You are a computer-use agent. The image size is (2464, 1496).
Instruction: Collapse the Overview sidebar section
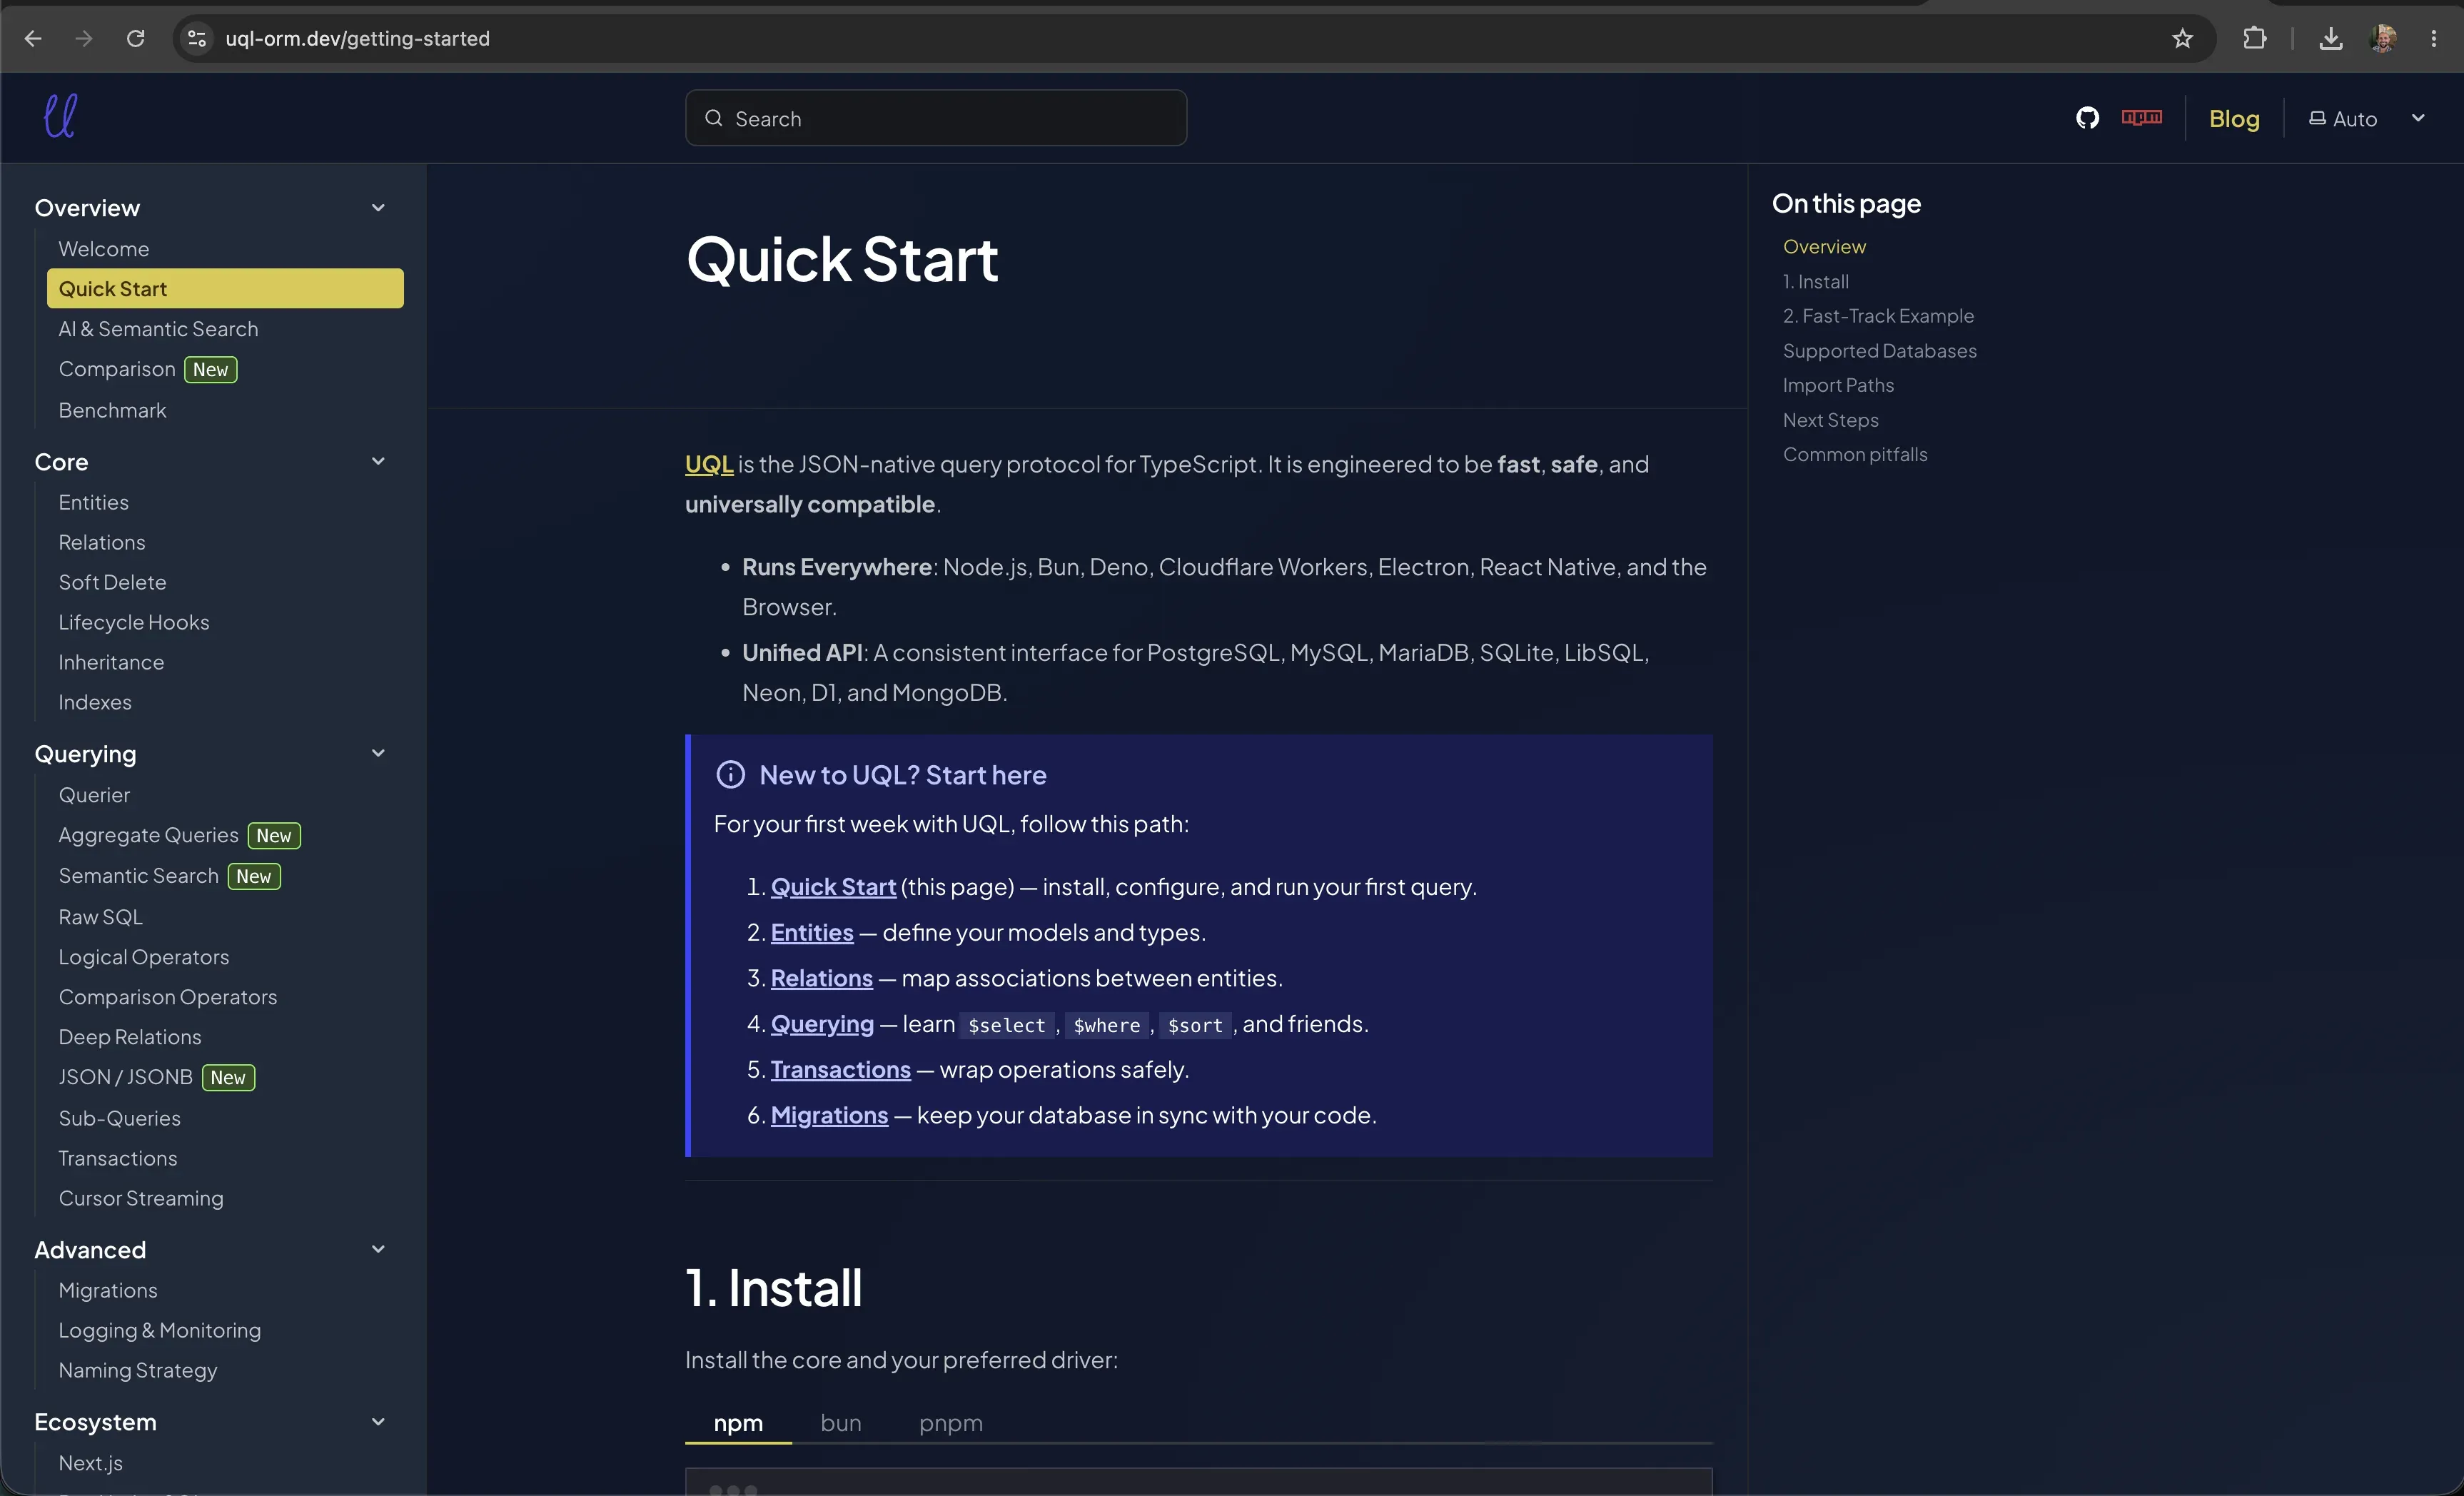[378, 208]
